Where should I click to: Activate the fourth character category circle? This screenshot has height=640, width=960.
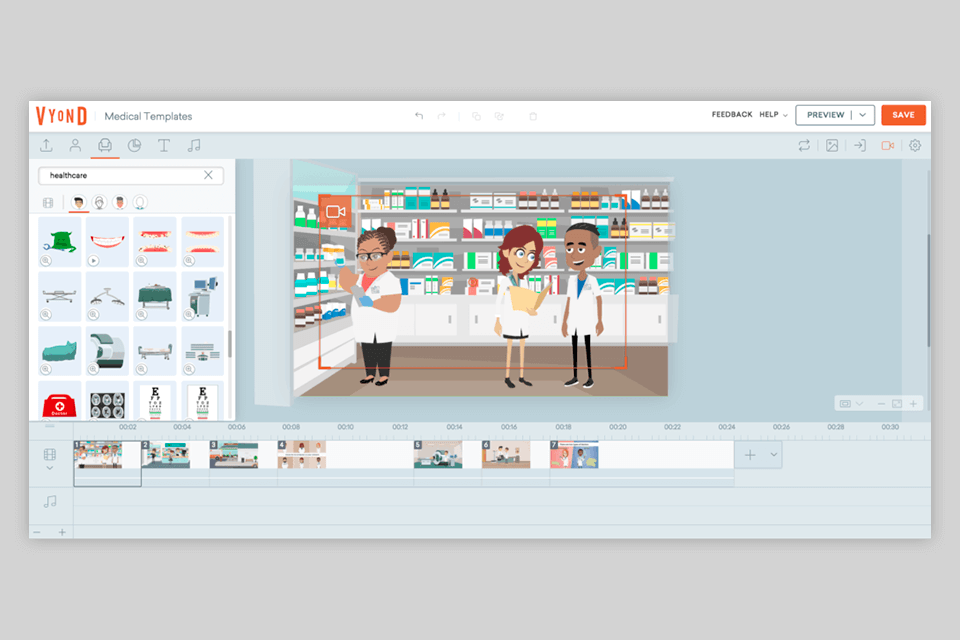click(x=140, y=203)
